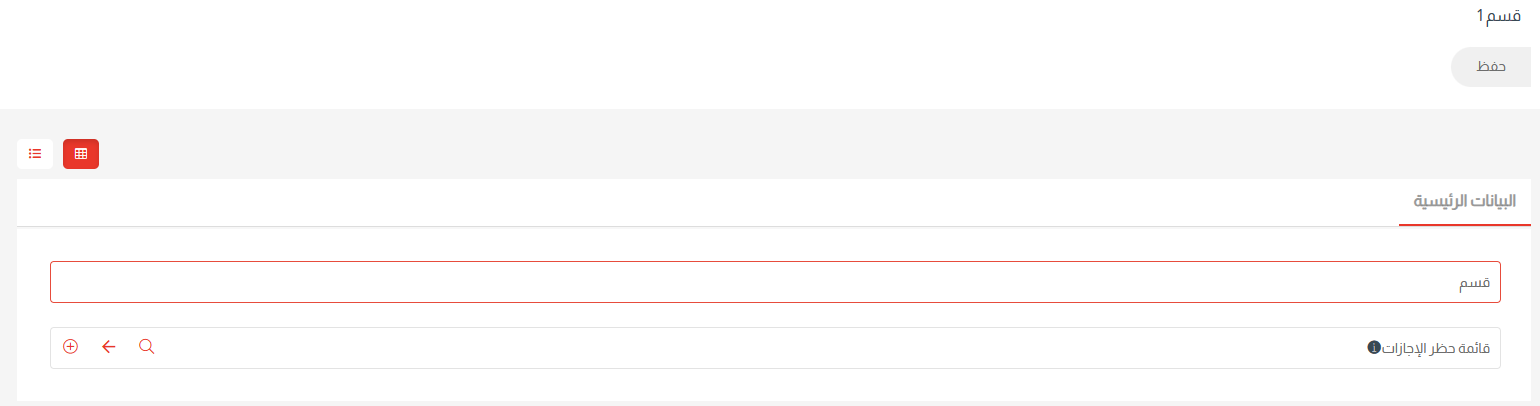This screenshot has width=1540, height=406.
Task: Select the main data tab header
Action: click(1464, 201)
